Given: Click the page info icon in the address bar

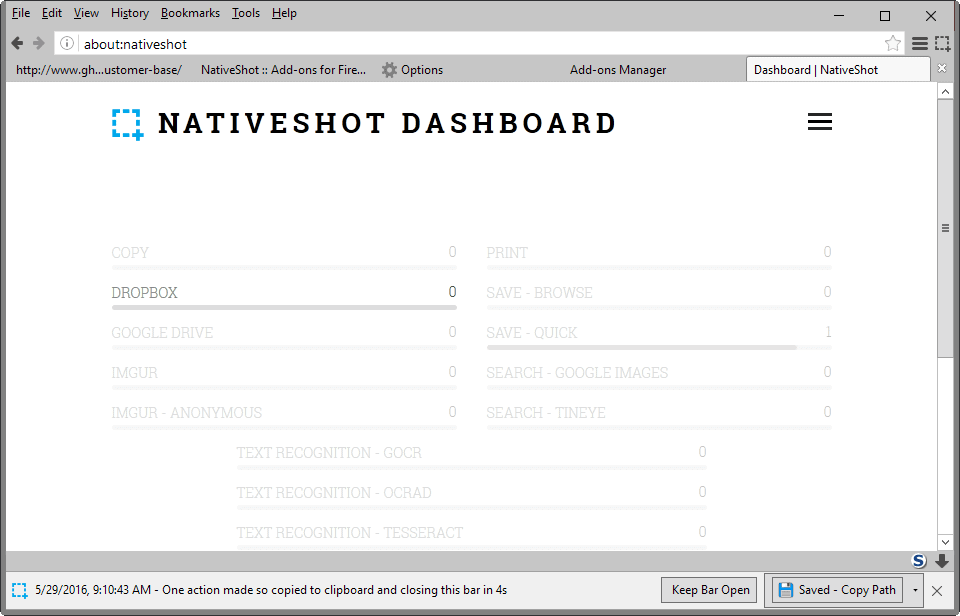Looking at the screenshot, I should (x=66, y=43).
